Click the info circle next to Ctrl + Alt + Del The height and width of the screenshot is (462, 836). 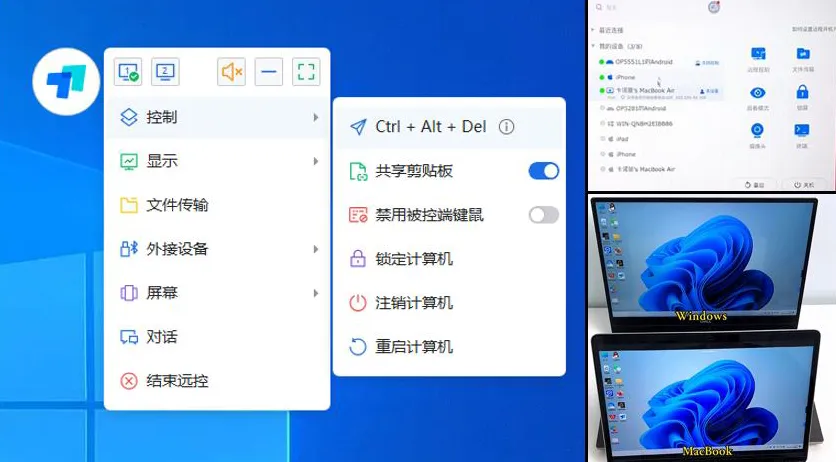pyautogui.click(x=507, y=127)
